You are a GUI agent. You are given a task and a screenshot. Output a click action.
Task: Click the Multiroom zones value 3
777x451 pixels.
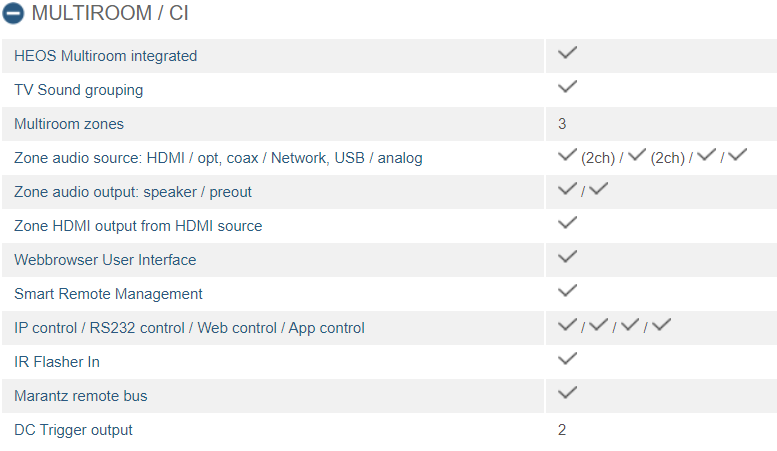(562, 124)
